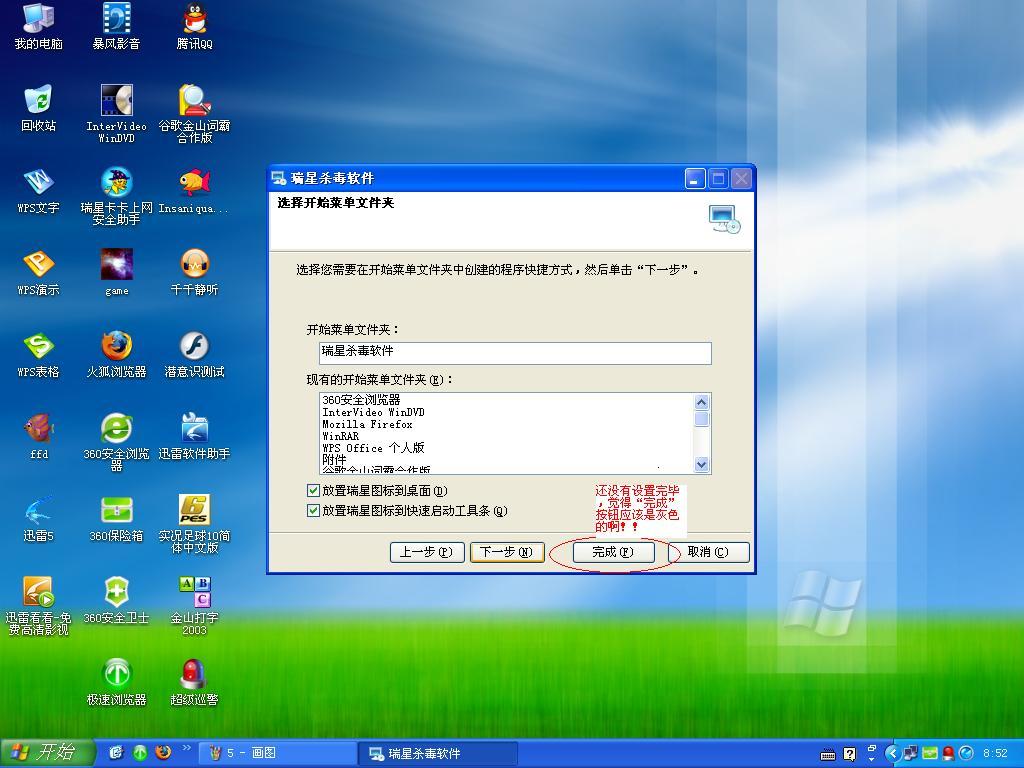Open 迅雷软件助手 desktop icon

(x=194, y=436)
